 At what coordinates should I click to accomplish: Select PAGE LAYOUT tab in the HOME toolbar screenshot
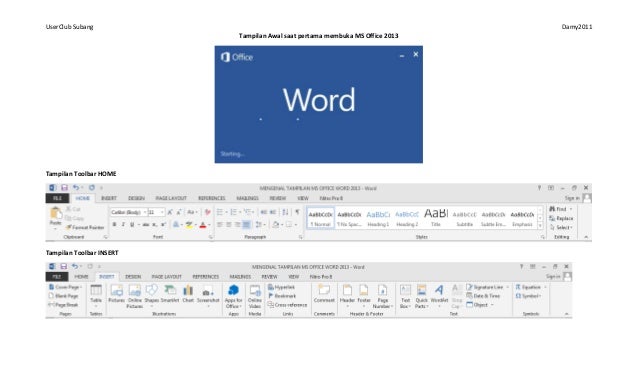[171, 198]
